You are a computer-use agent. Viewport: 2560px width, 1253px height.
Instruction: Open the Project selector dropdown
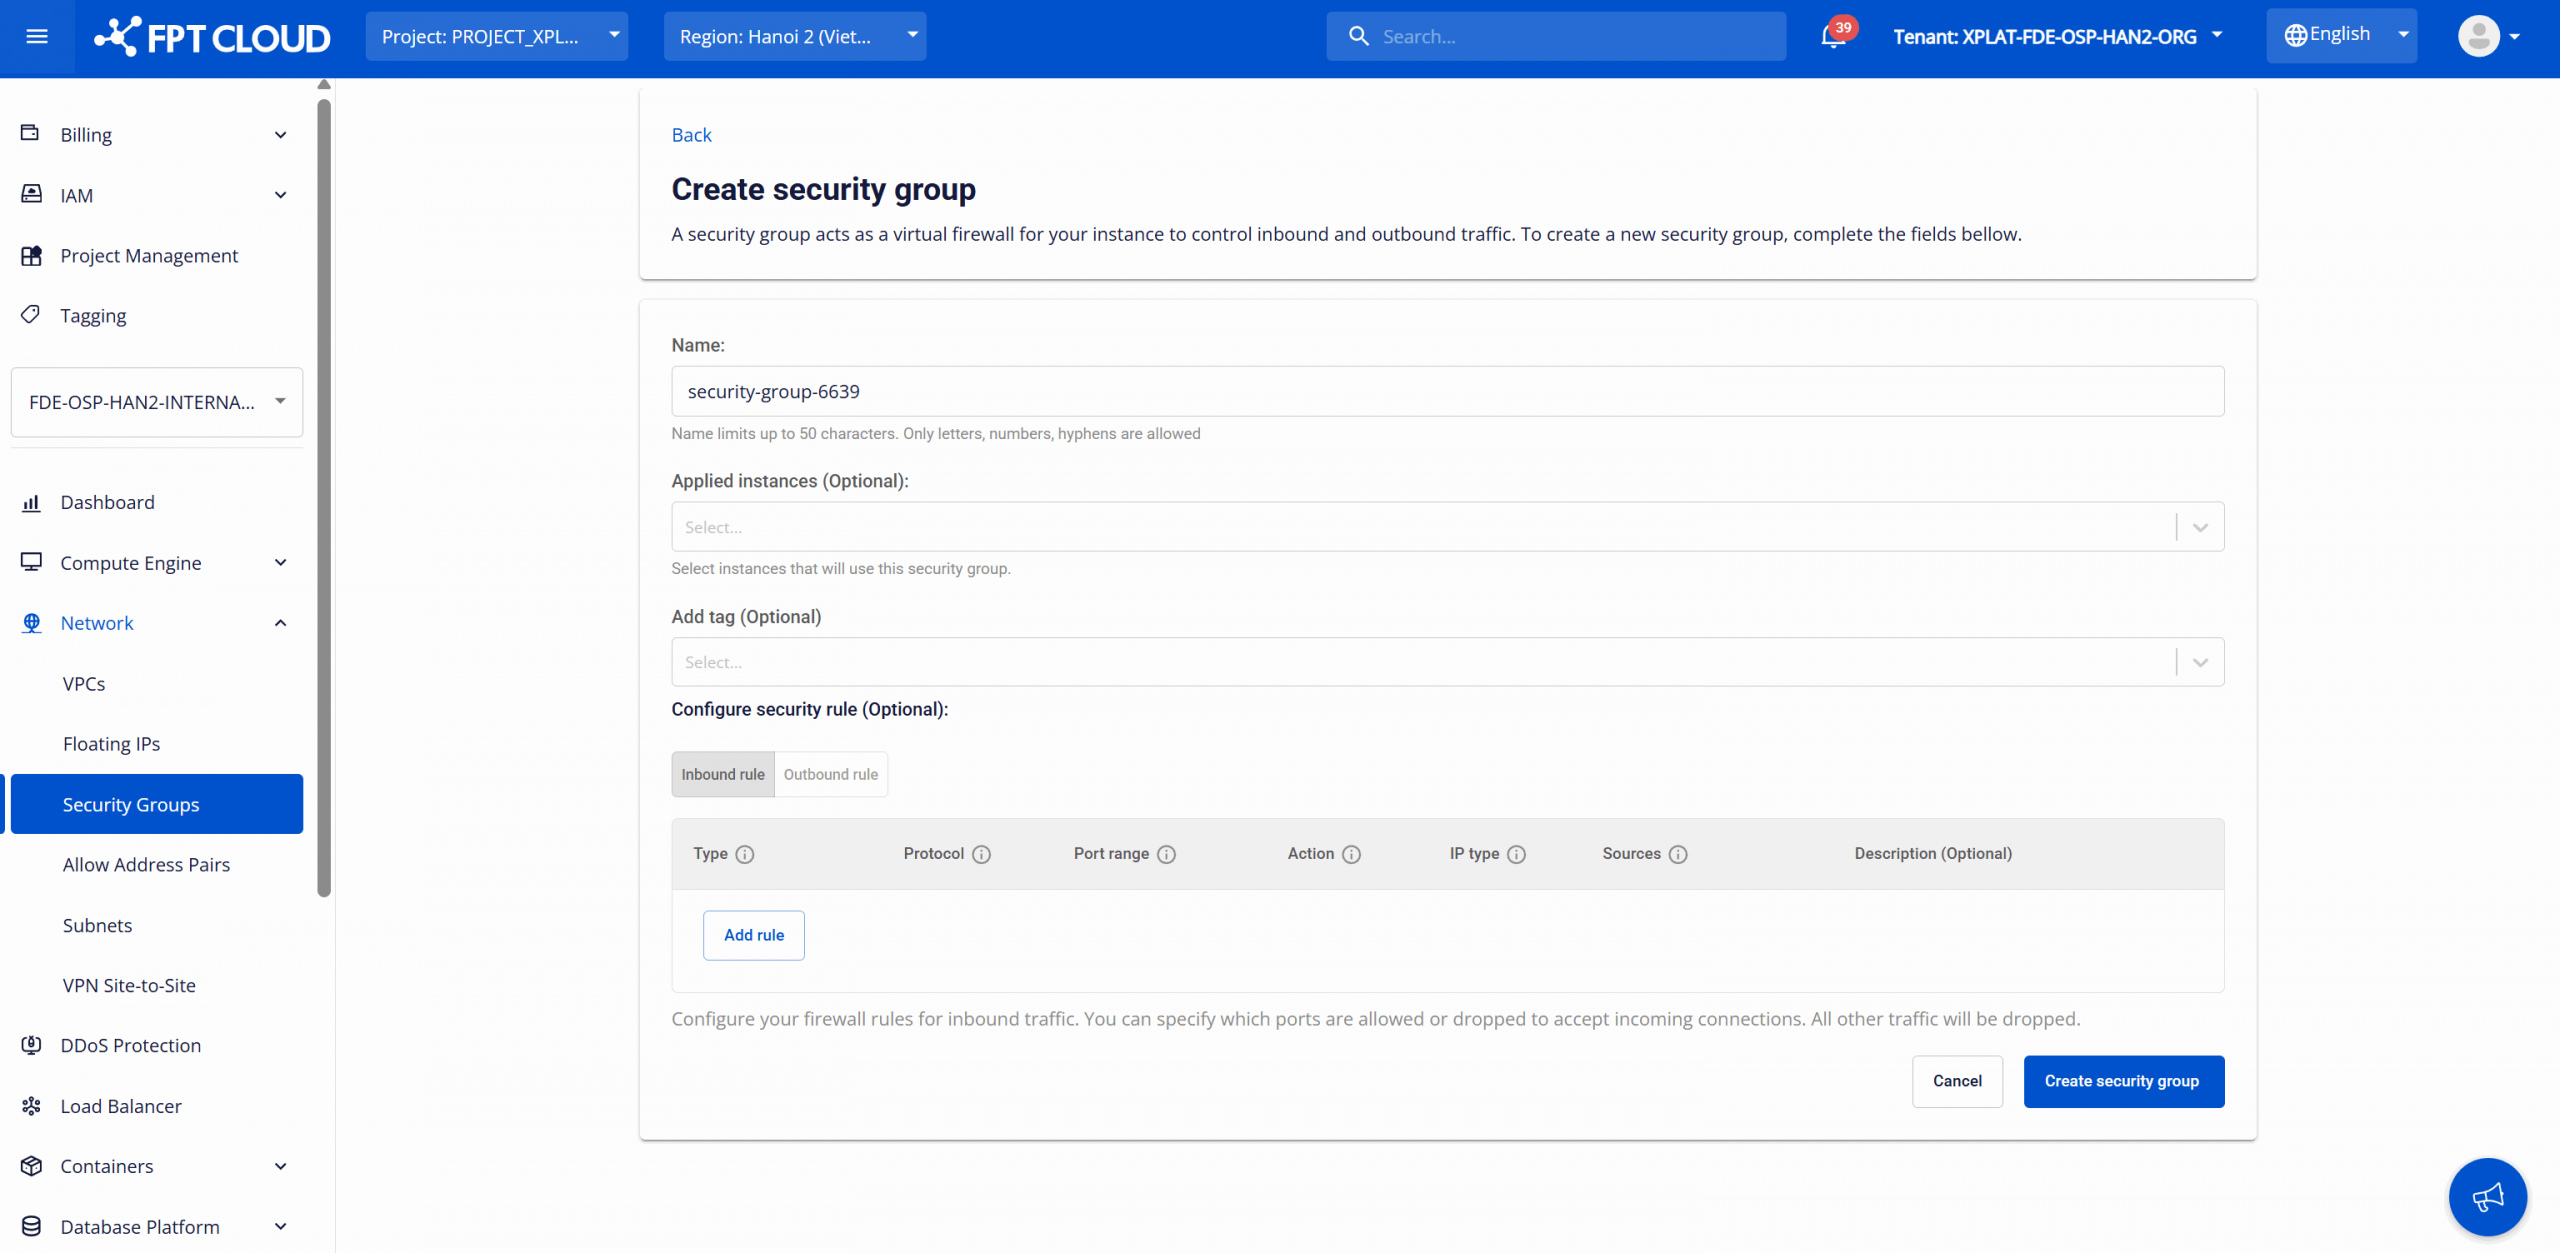[x=497, y=37]
